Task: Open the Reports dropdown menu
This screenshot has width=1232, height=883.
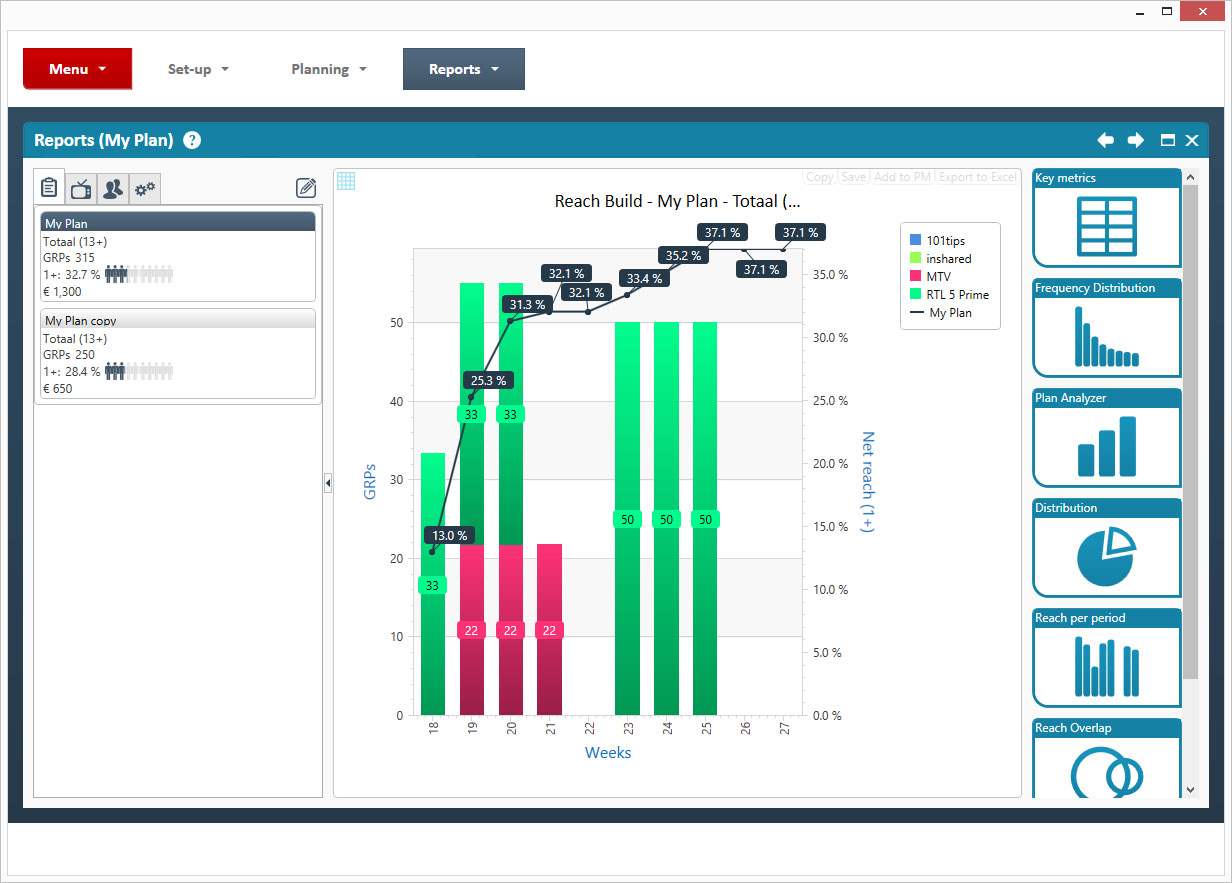Action: coord(463,69)
